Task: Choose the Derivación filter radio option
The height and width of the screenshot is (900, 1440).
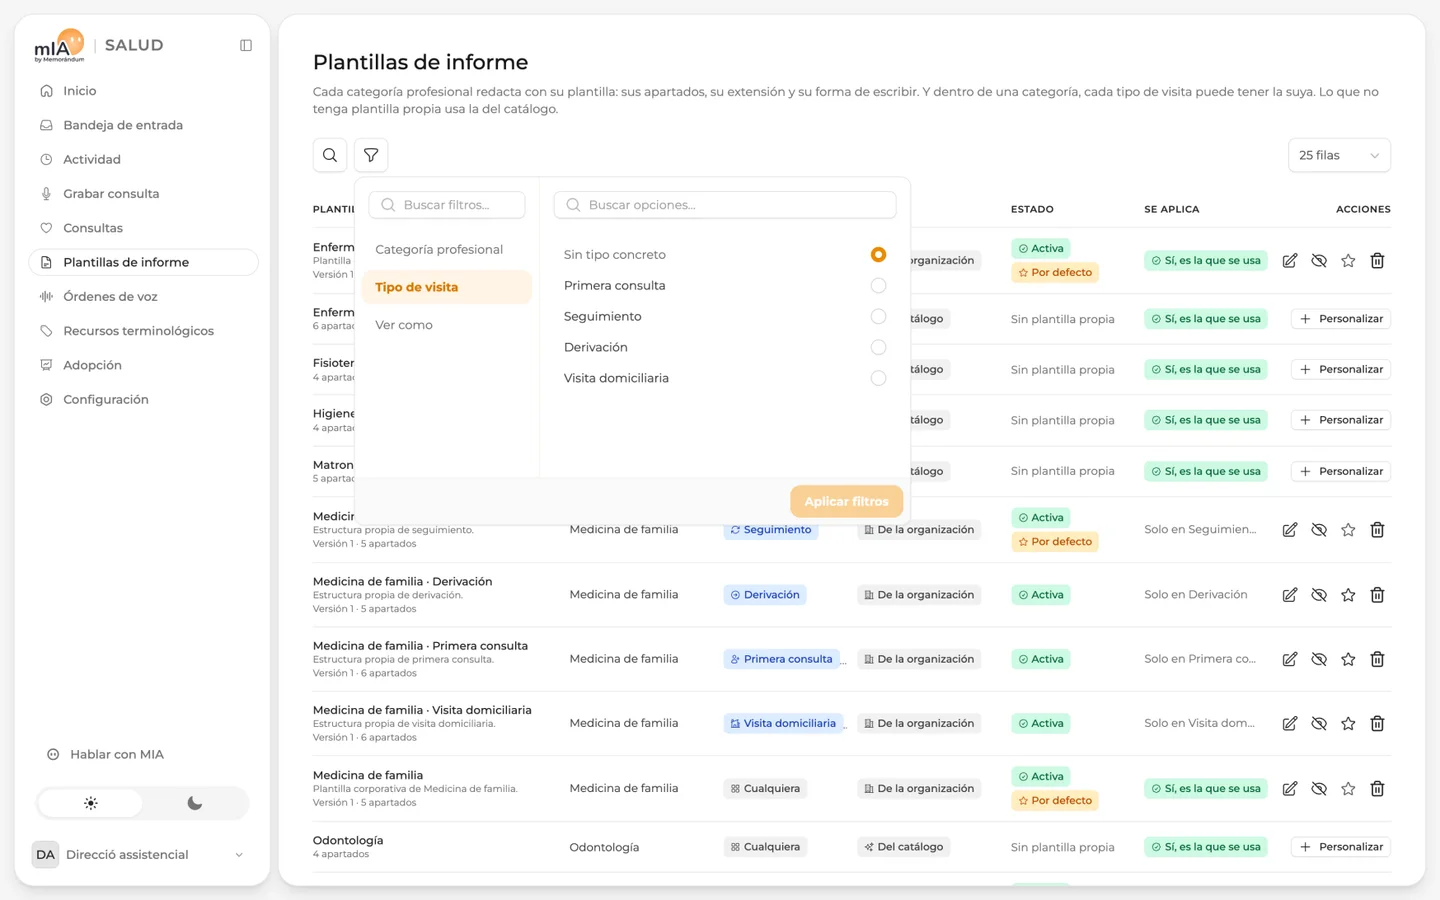Action: [878, 348]
